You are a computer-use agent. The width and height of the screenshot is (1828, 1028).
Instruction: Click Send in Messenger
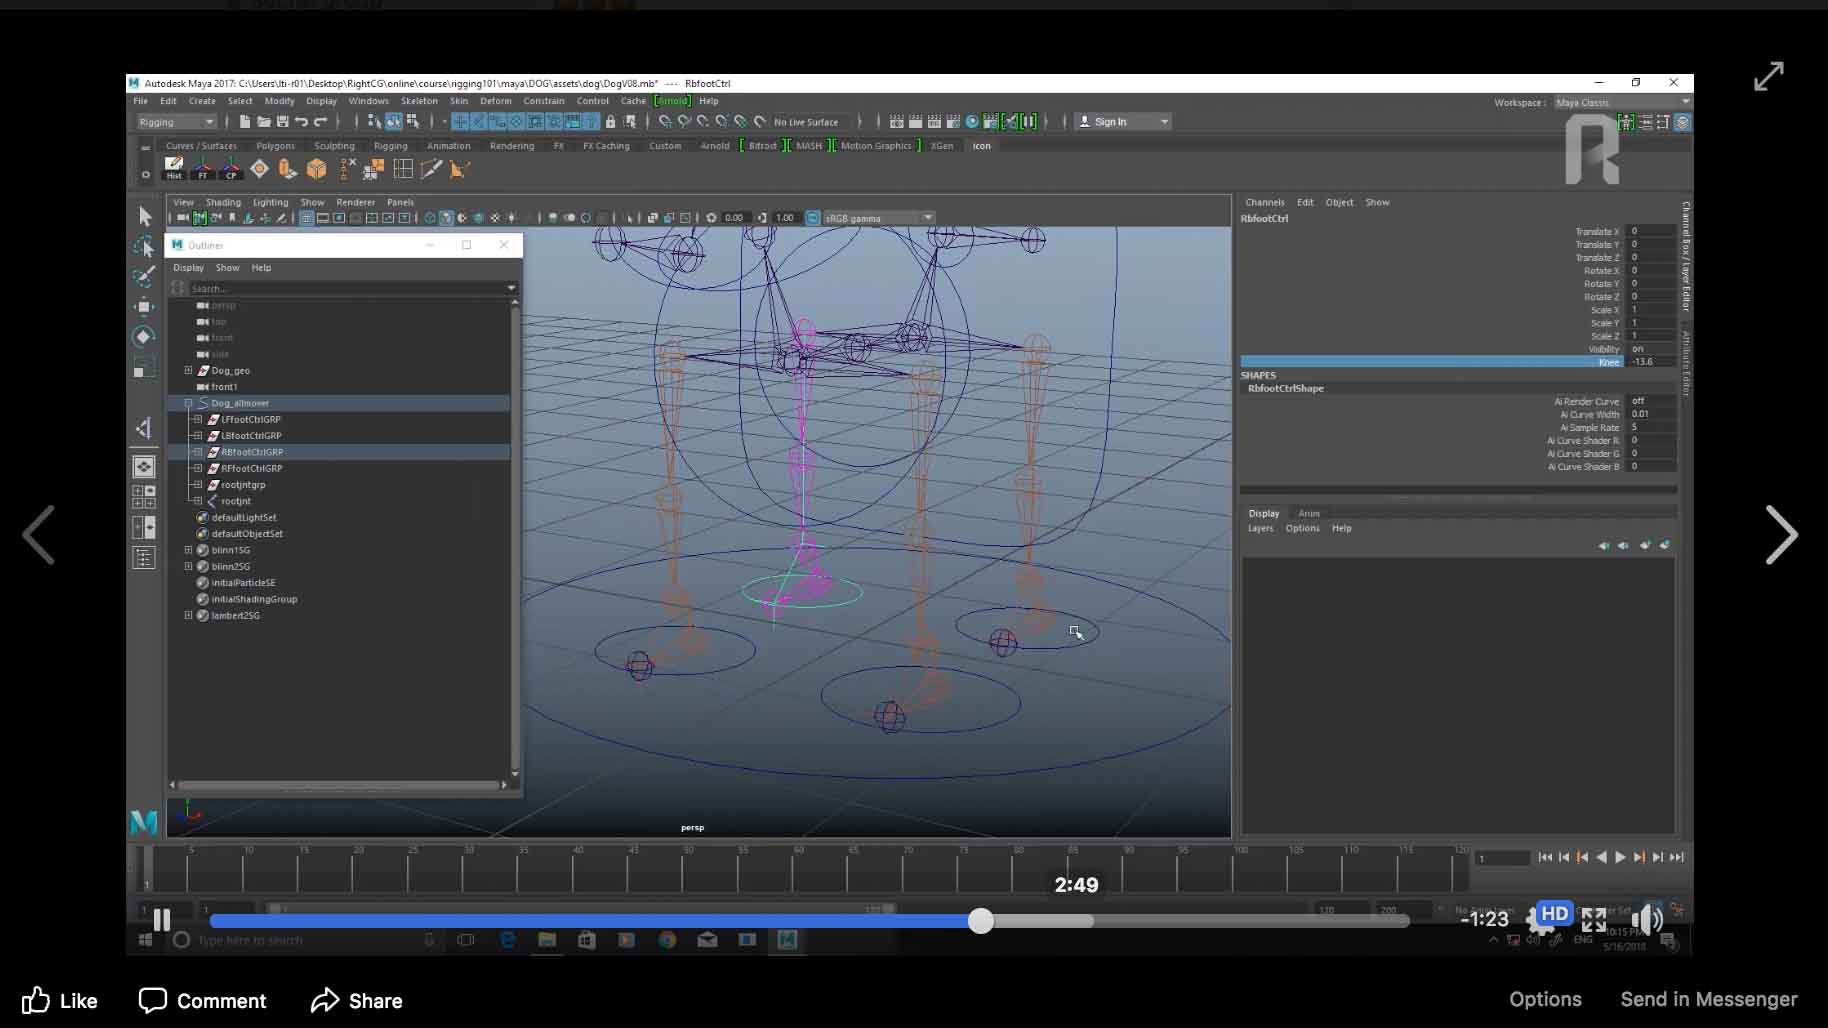coord(1708,999)
